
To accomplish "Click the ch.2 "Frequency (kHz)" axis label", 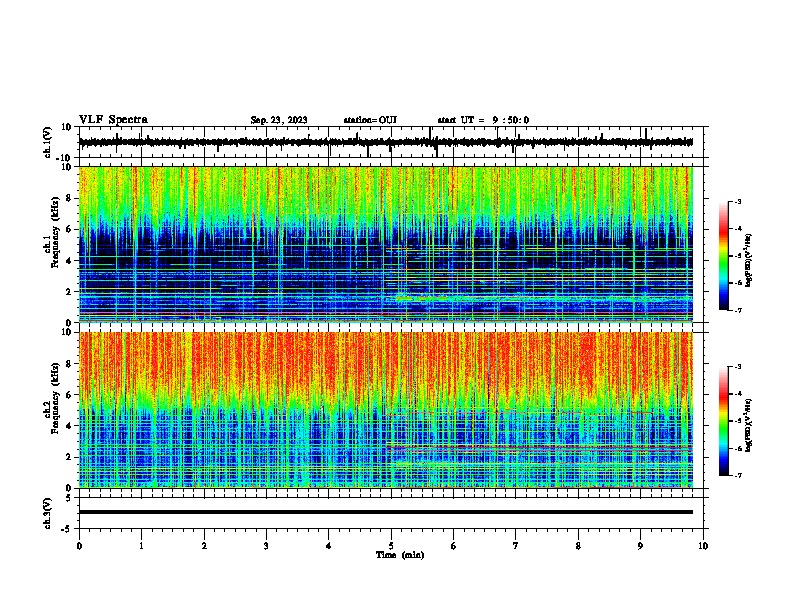I will [55, 398].
